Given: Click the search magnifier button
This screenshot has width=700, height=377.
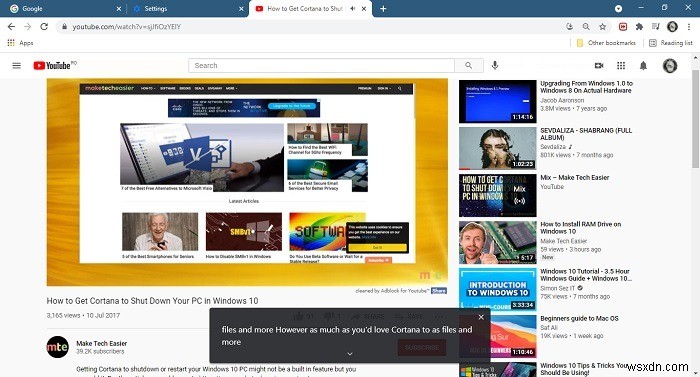Looking at the screenshot, I should tap(468, 66).
